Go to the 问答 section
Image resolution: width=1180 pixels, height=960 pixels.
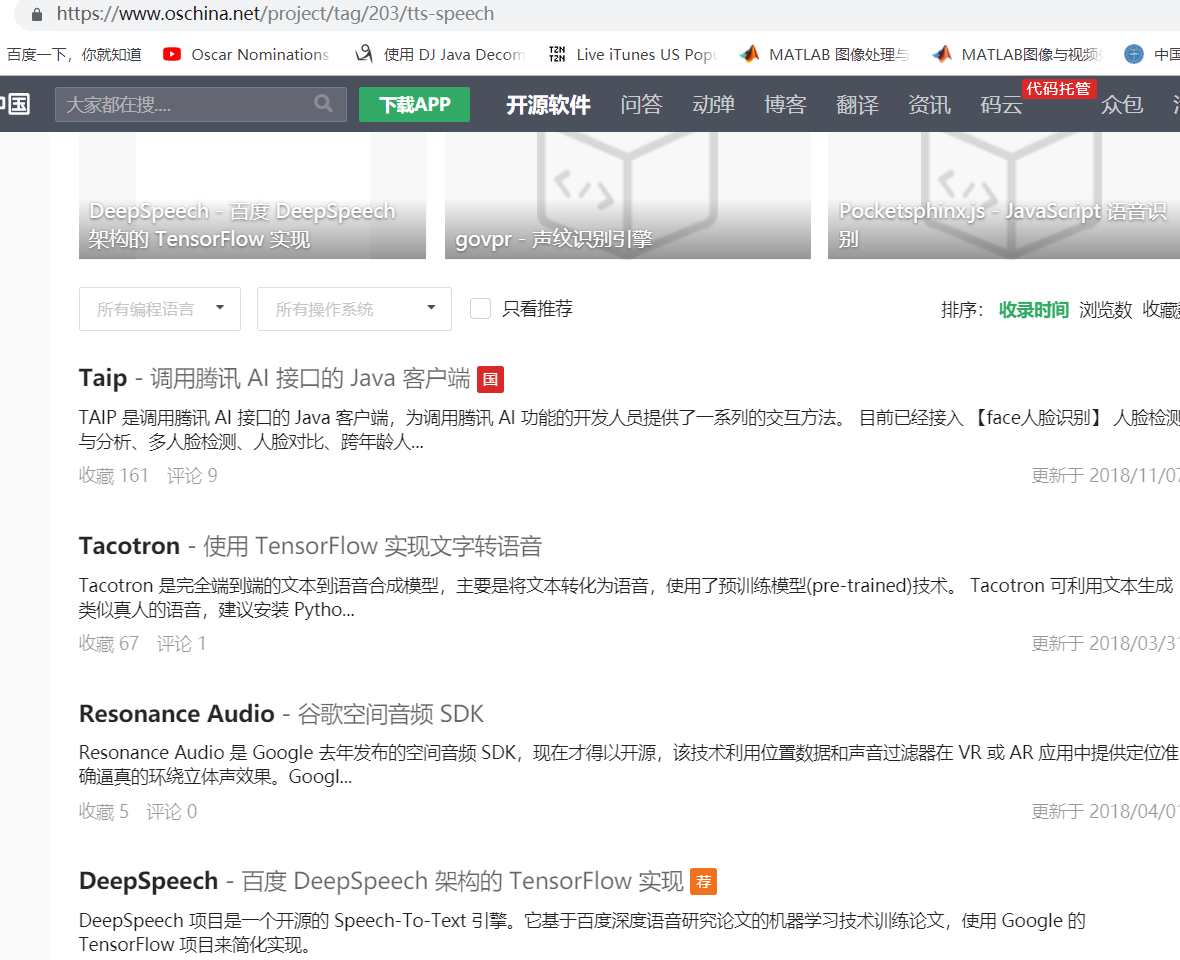click(641, 105)
